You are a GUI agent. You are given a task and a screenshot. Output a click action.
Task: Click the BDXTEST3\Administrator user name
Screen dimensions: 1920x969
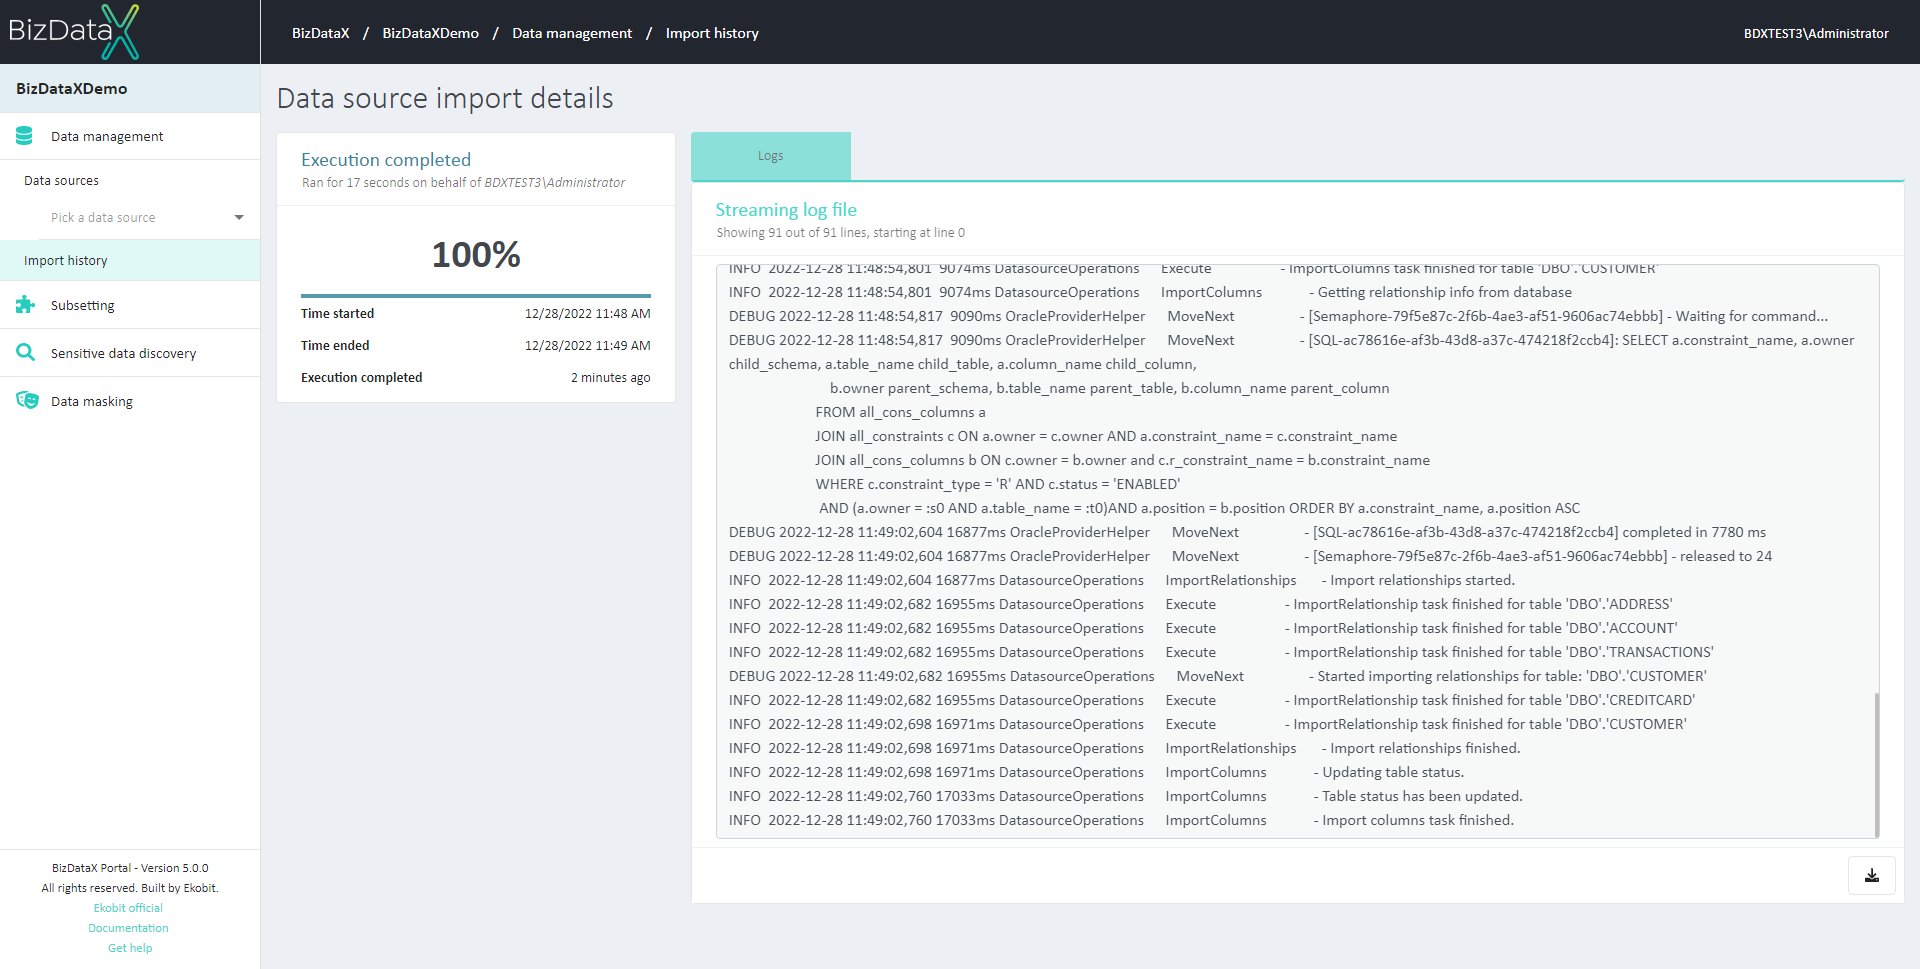tap(1816, 33)
